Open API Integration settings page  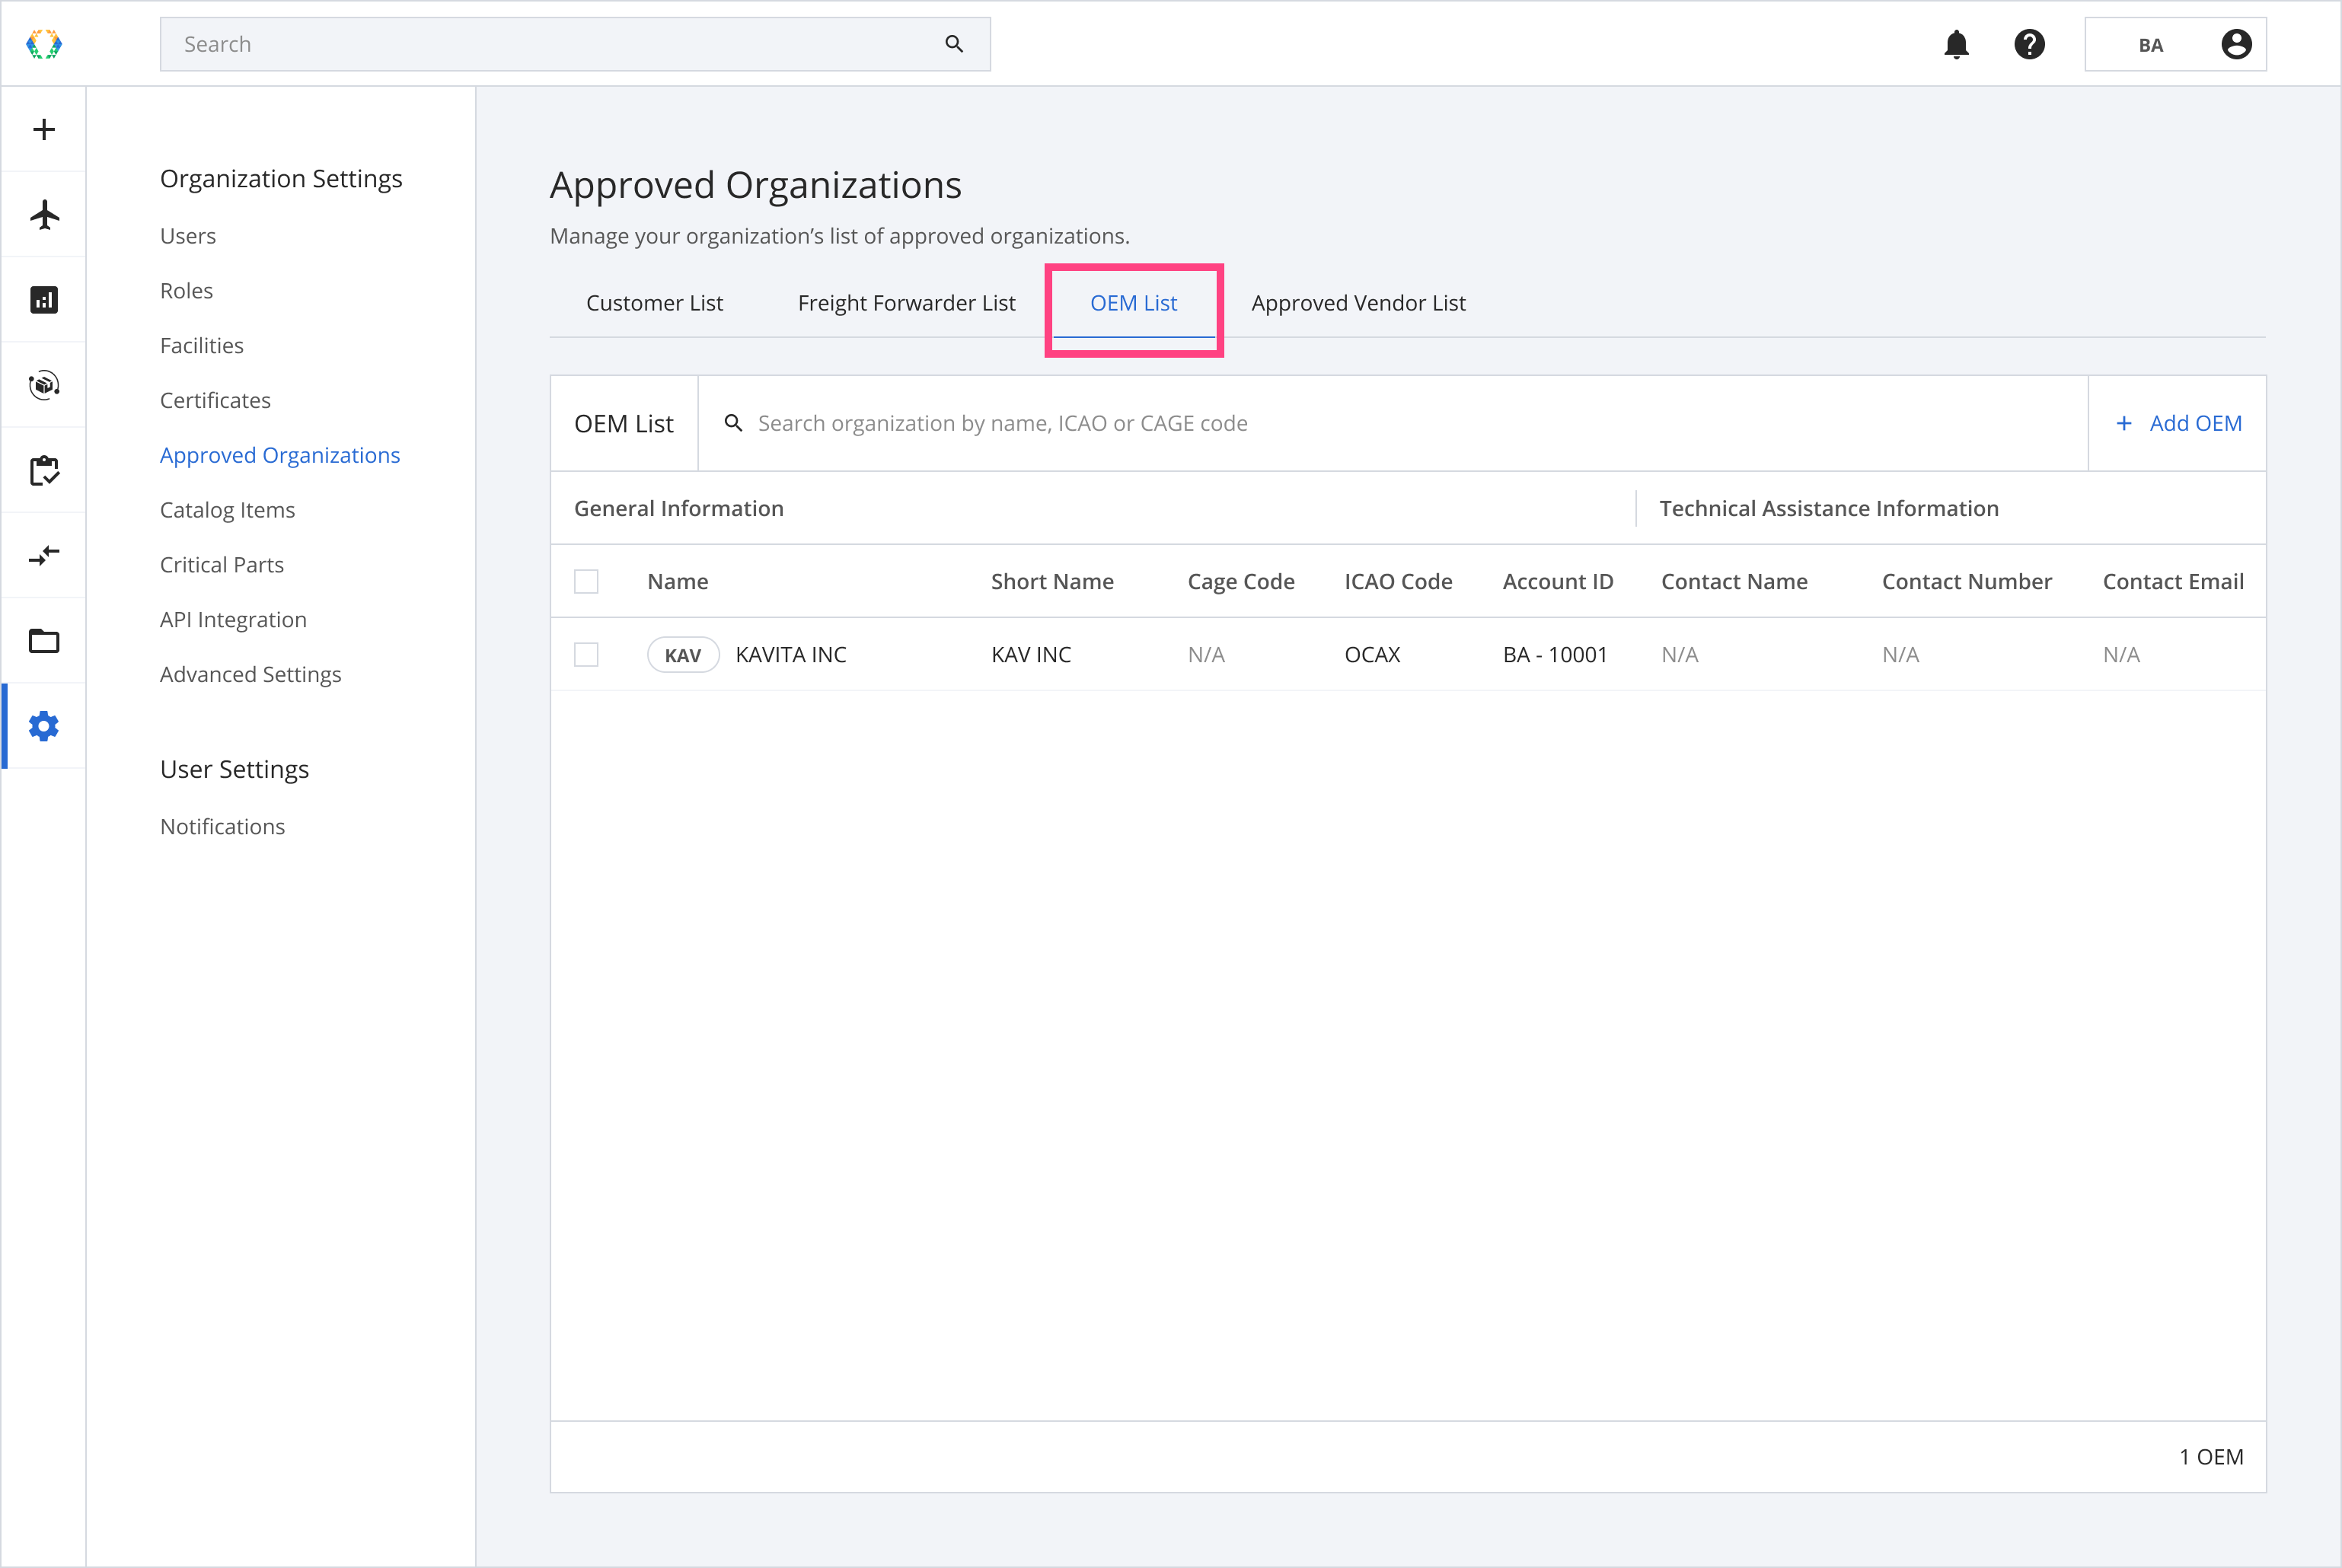233,620
